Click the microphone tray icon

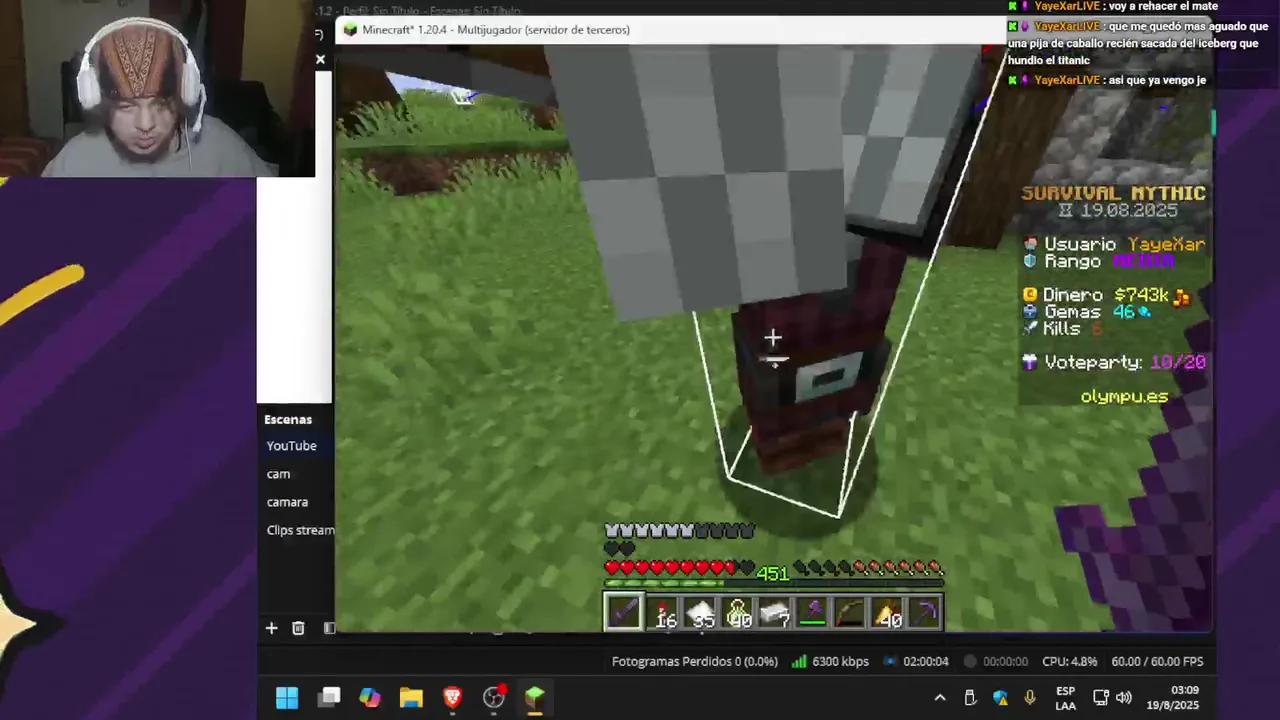(x=1030, y=698)
